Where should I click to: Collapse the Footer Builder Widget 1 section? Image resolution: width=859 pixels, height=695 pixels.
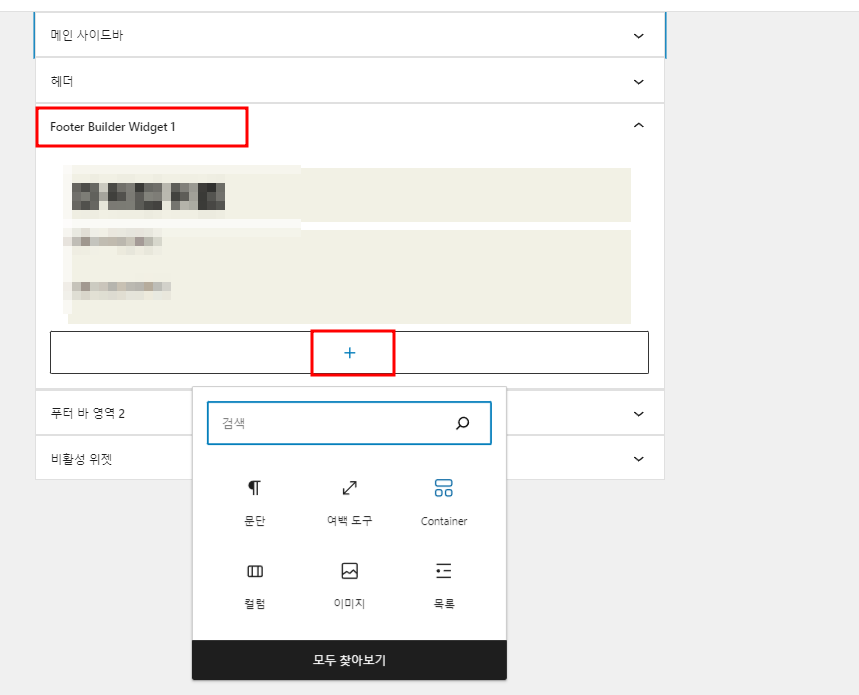tap(637, 126)
